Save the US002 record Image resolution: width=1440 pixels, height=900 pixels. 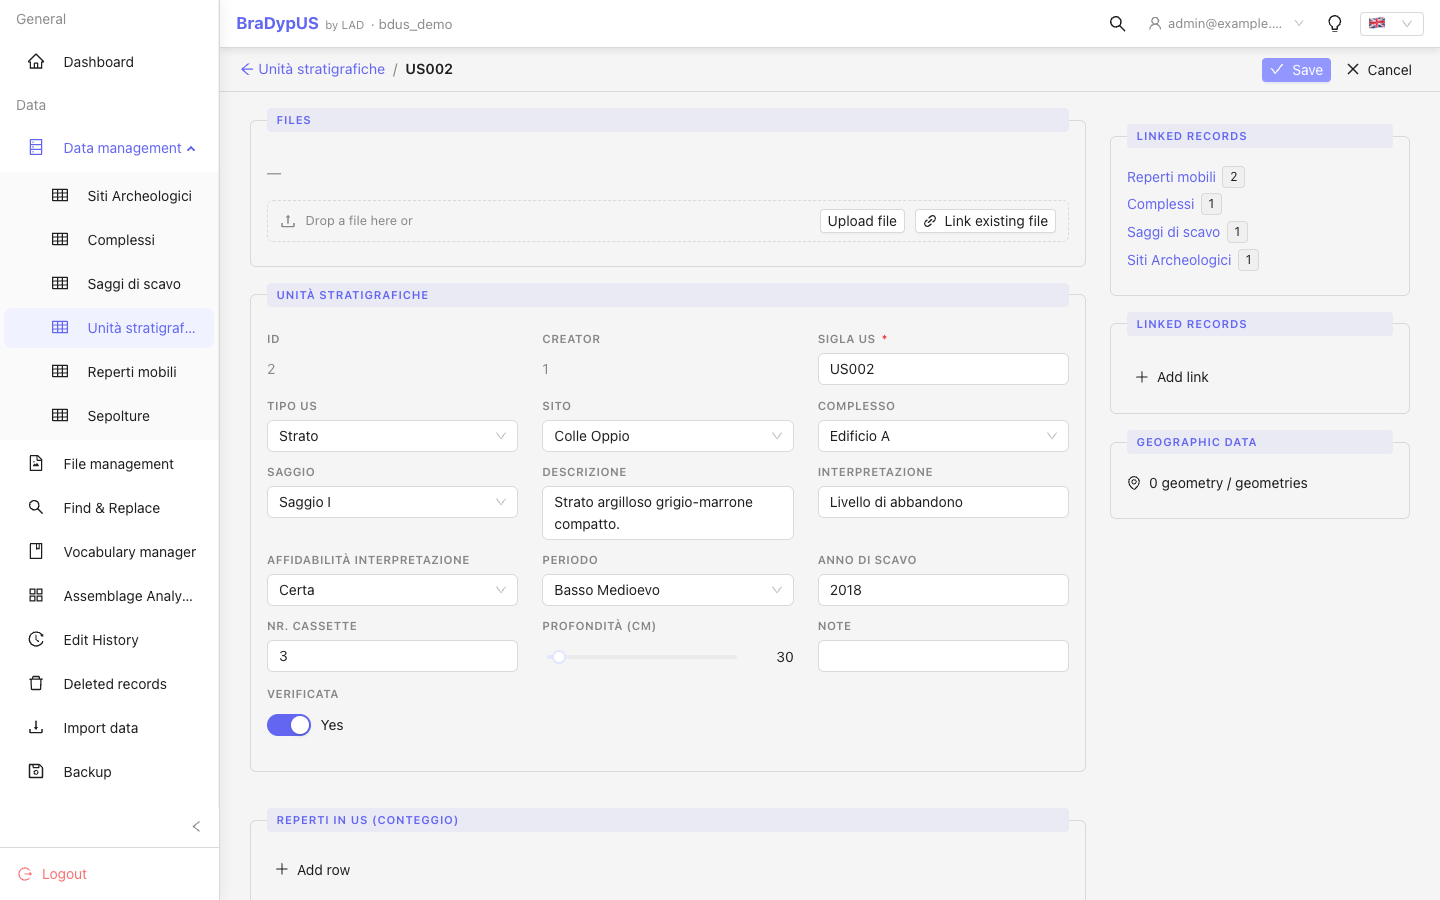pyautogui.click(x=1296, y=70)
